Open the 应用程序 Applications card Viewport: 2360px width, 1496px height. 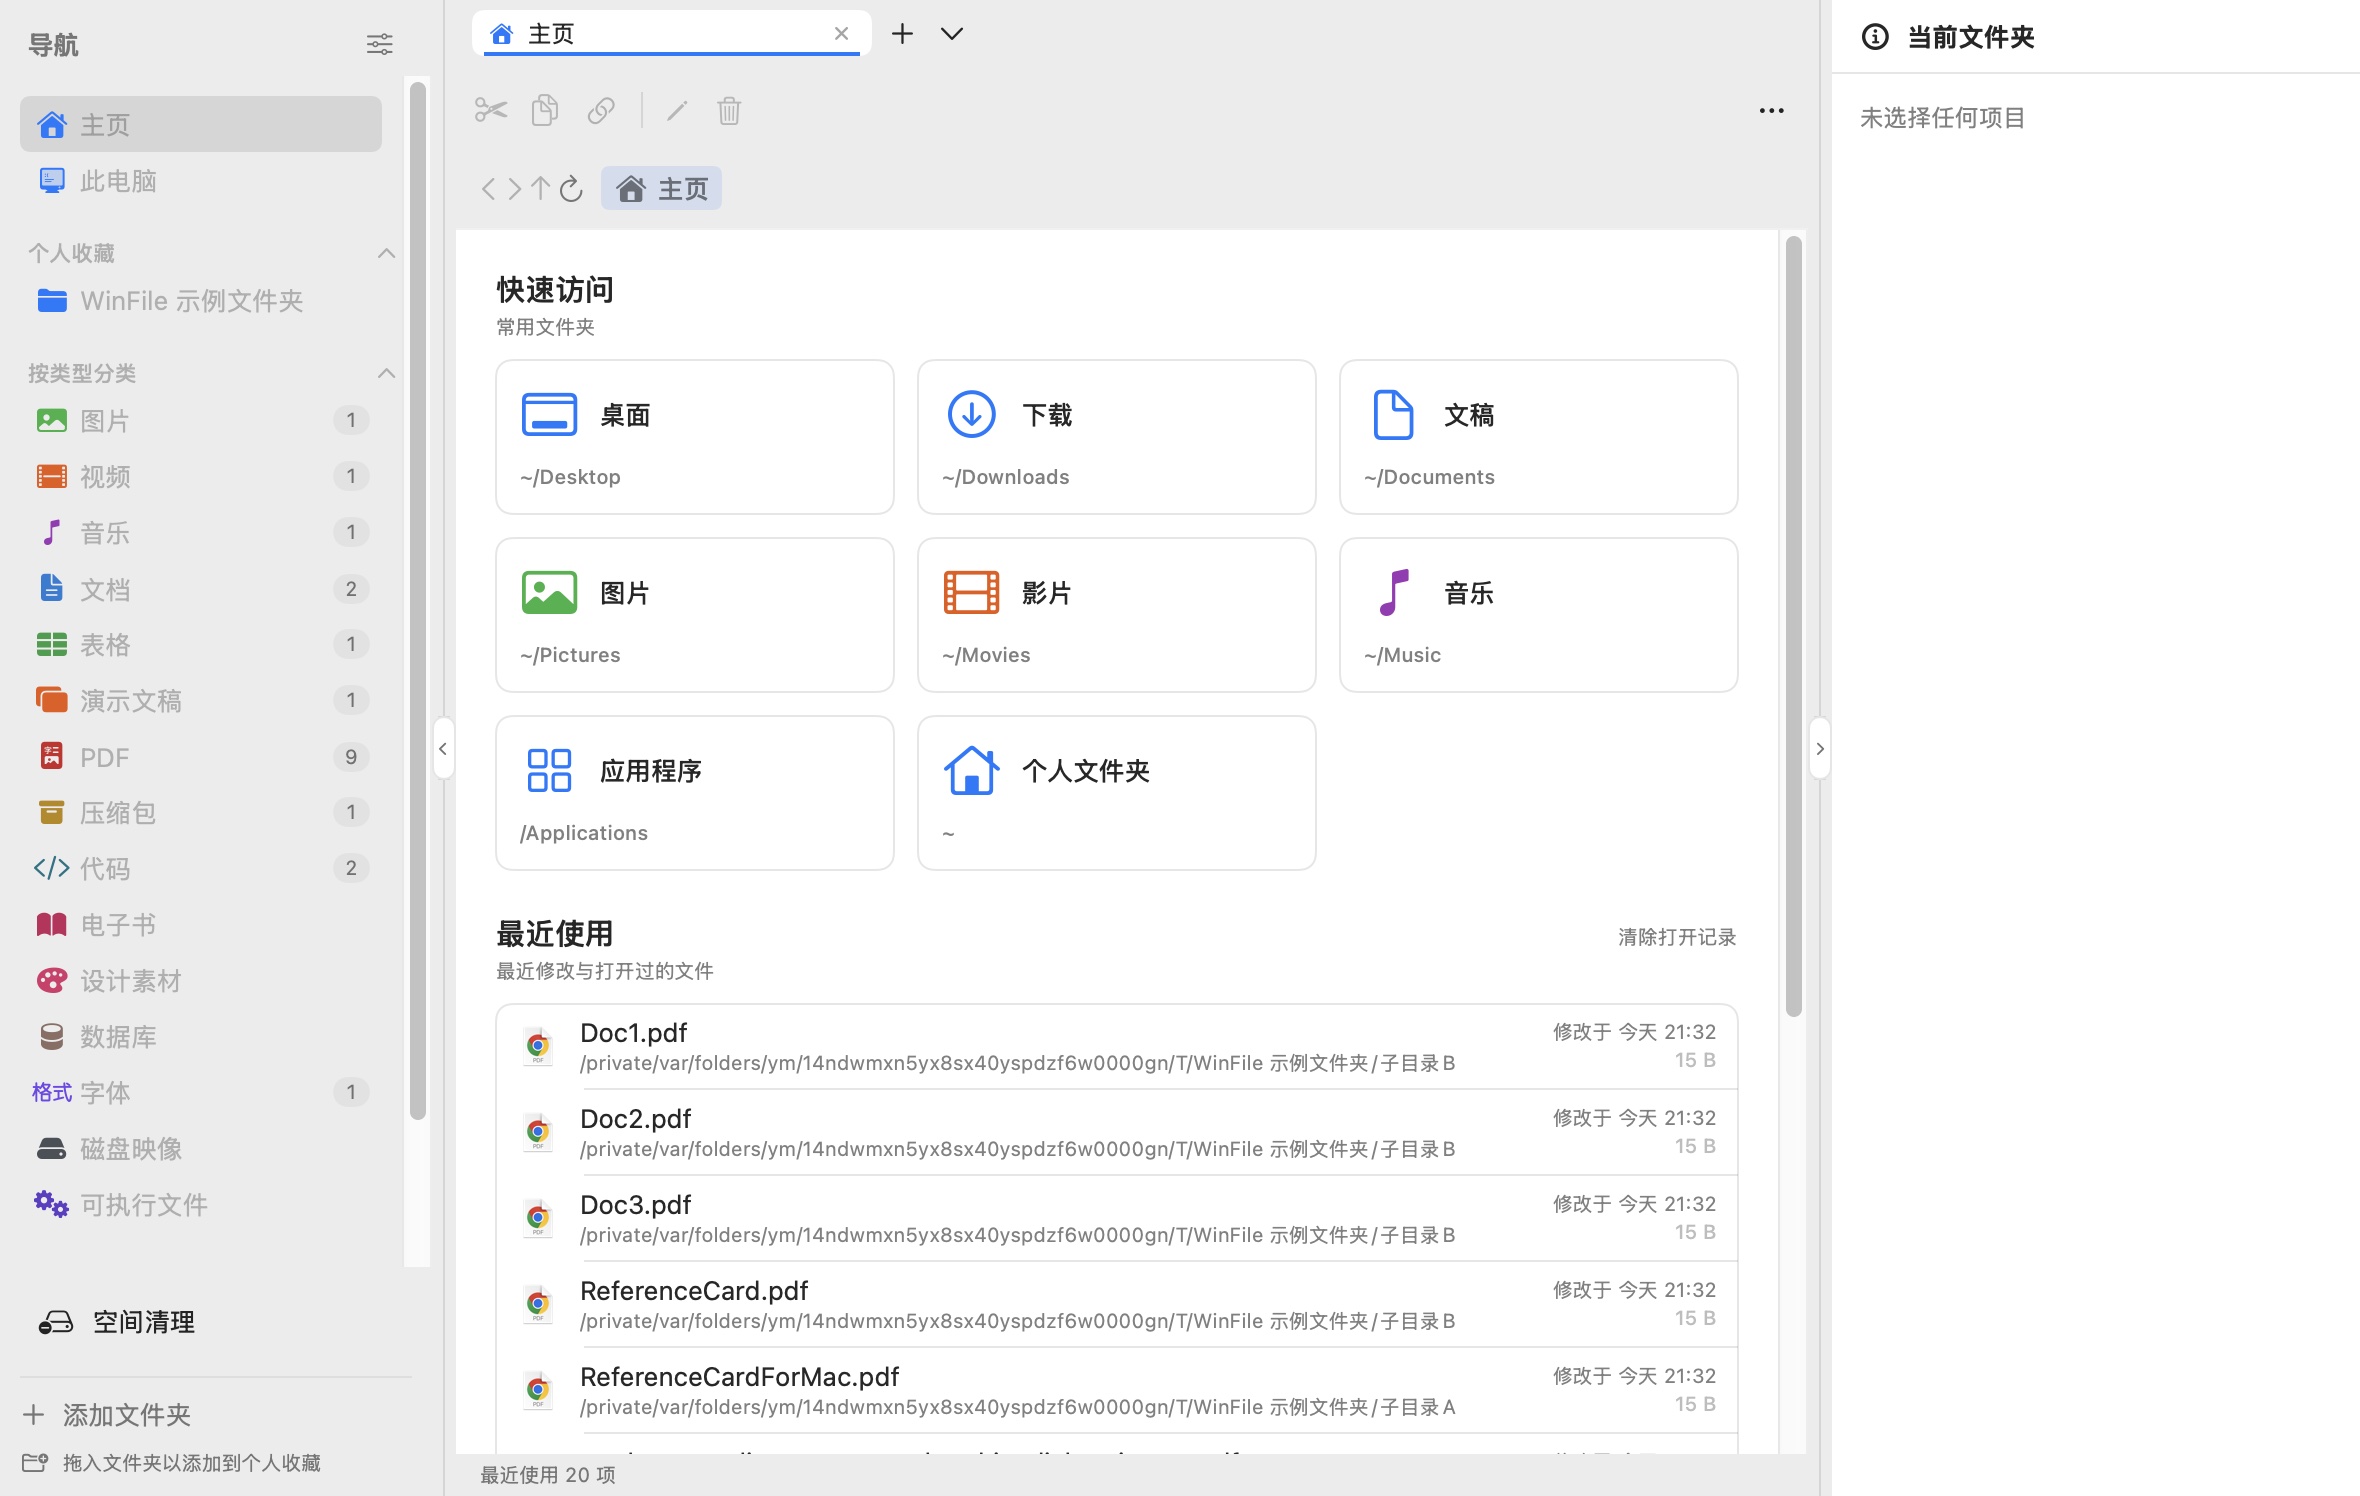(695, 793)
